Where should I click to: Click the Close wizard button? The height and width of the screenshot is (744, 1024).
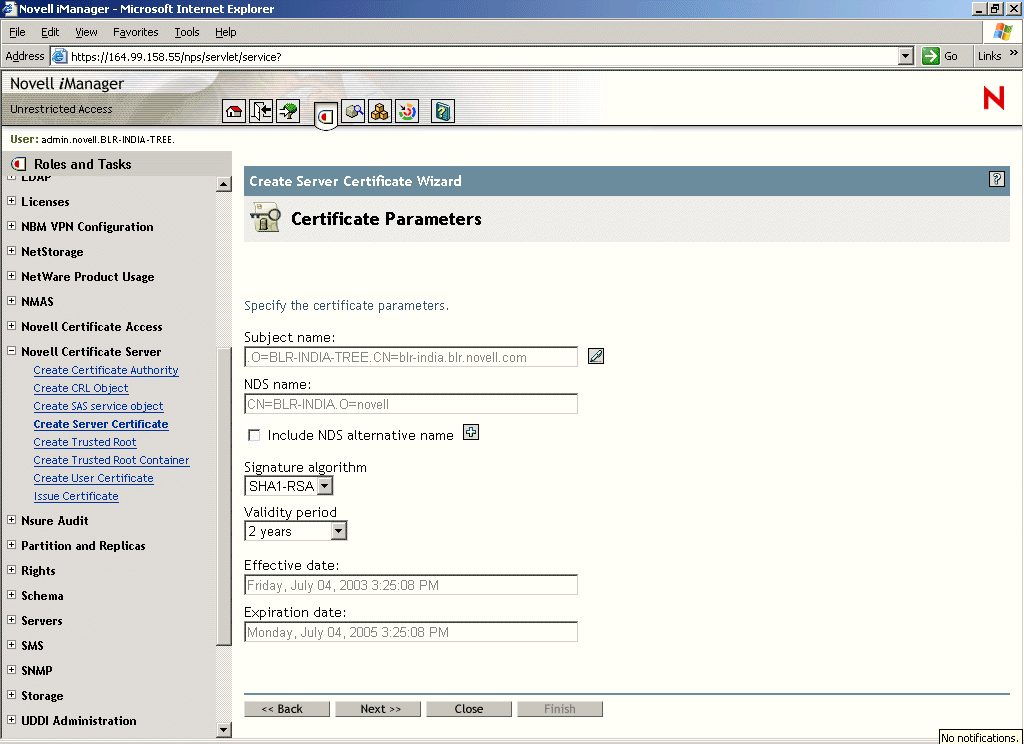(x=469, y=709)
